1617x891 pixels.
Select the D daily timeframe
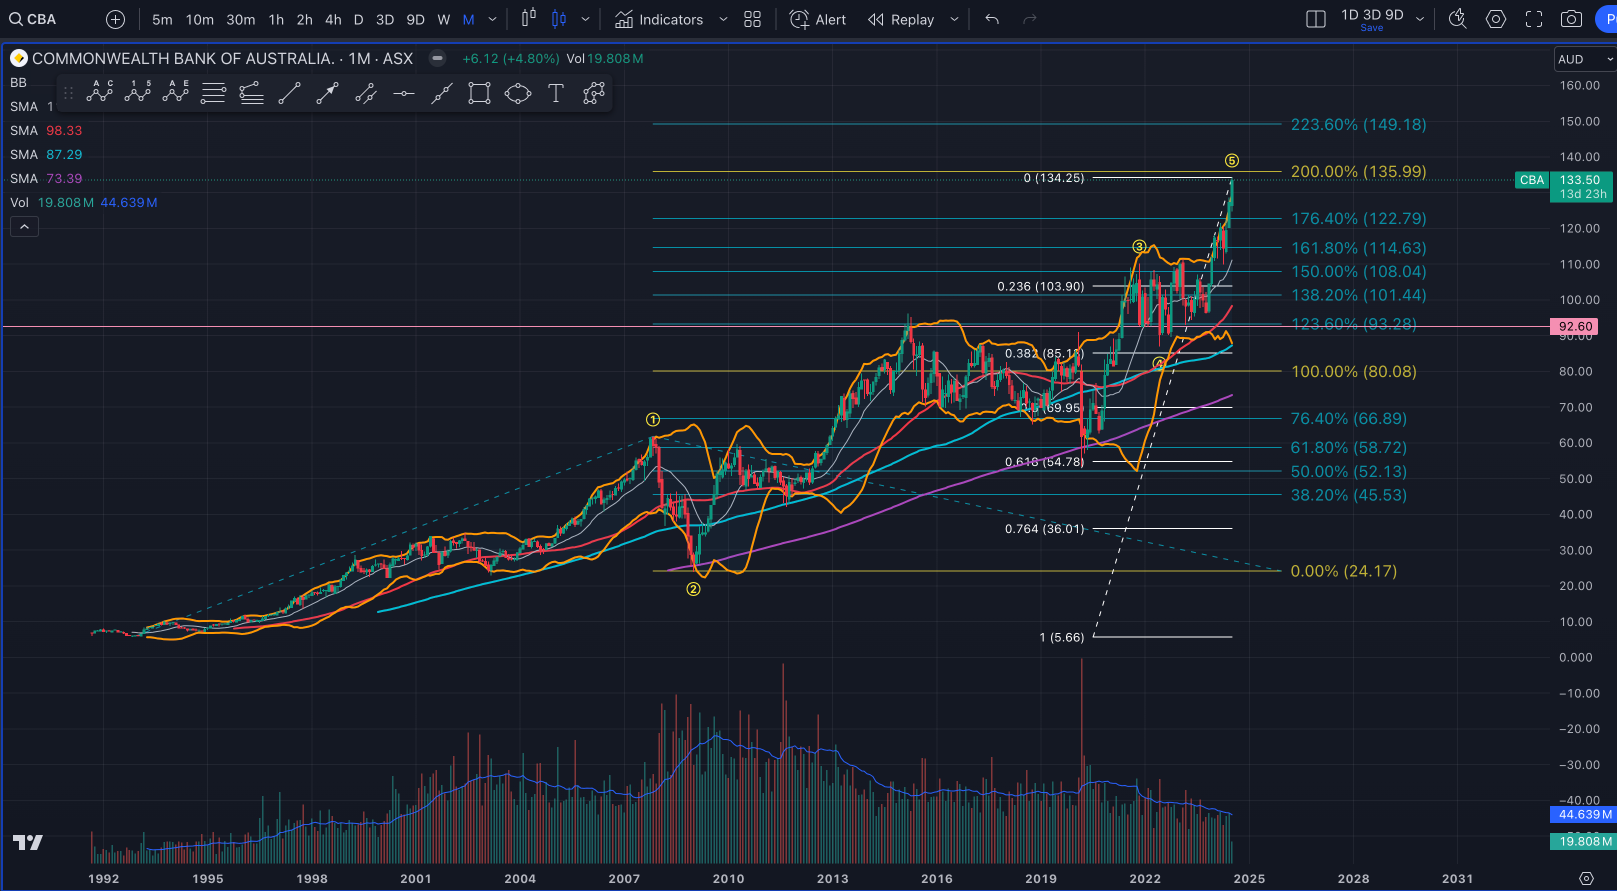click(359, 19)
